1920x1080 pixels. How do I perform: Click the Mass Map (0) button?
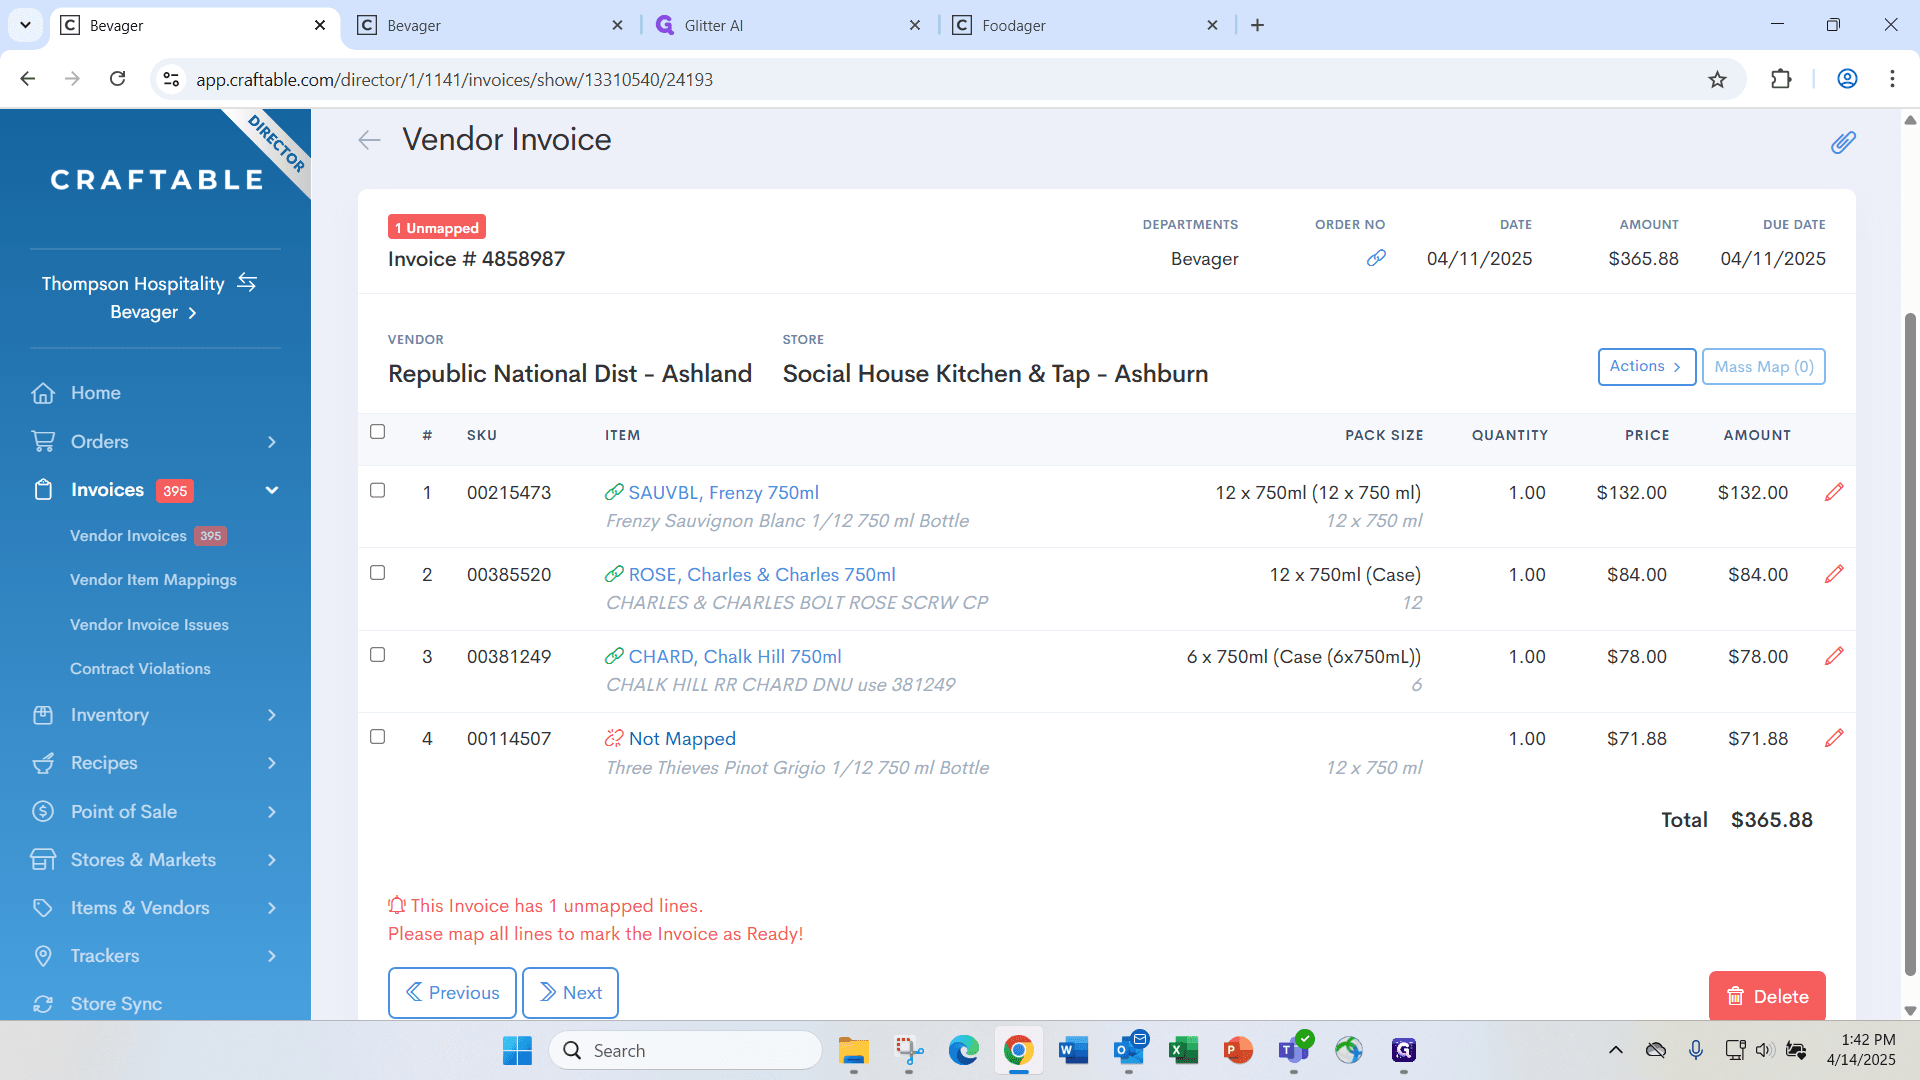1764,367
